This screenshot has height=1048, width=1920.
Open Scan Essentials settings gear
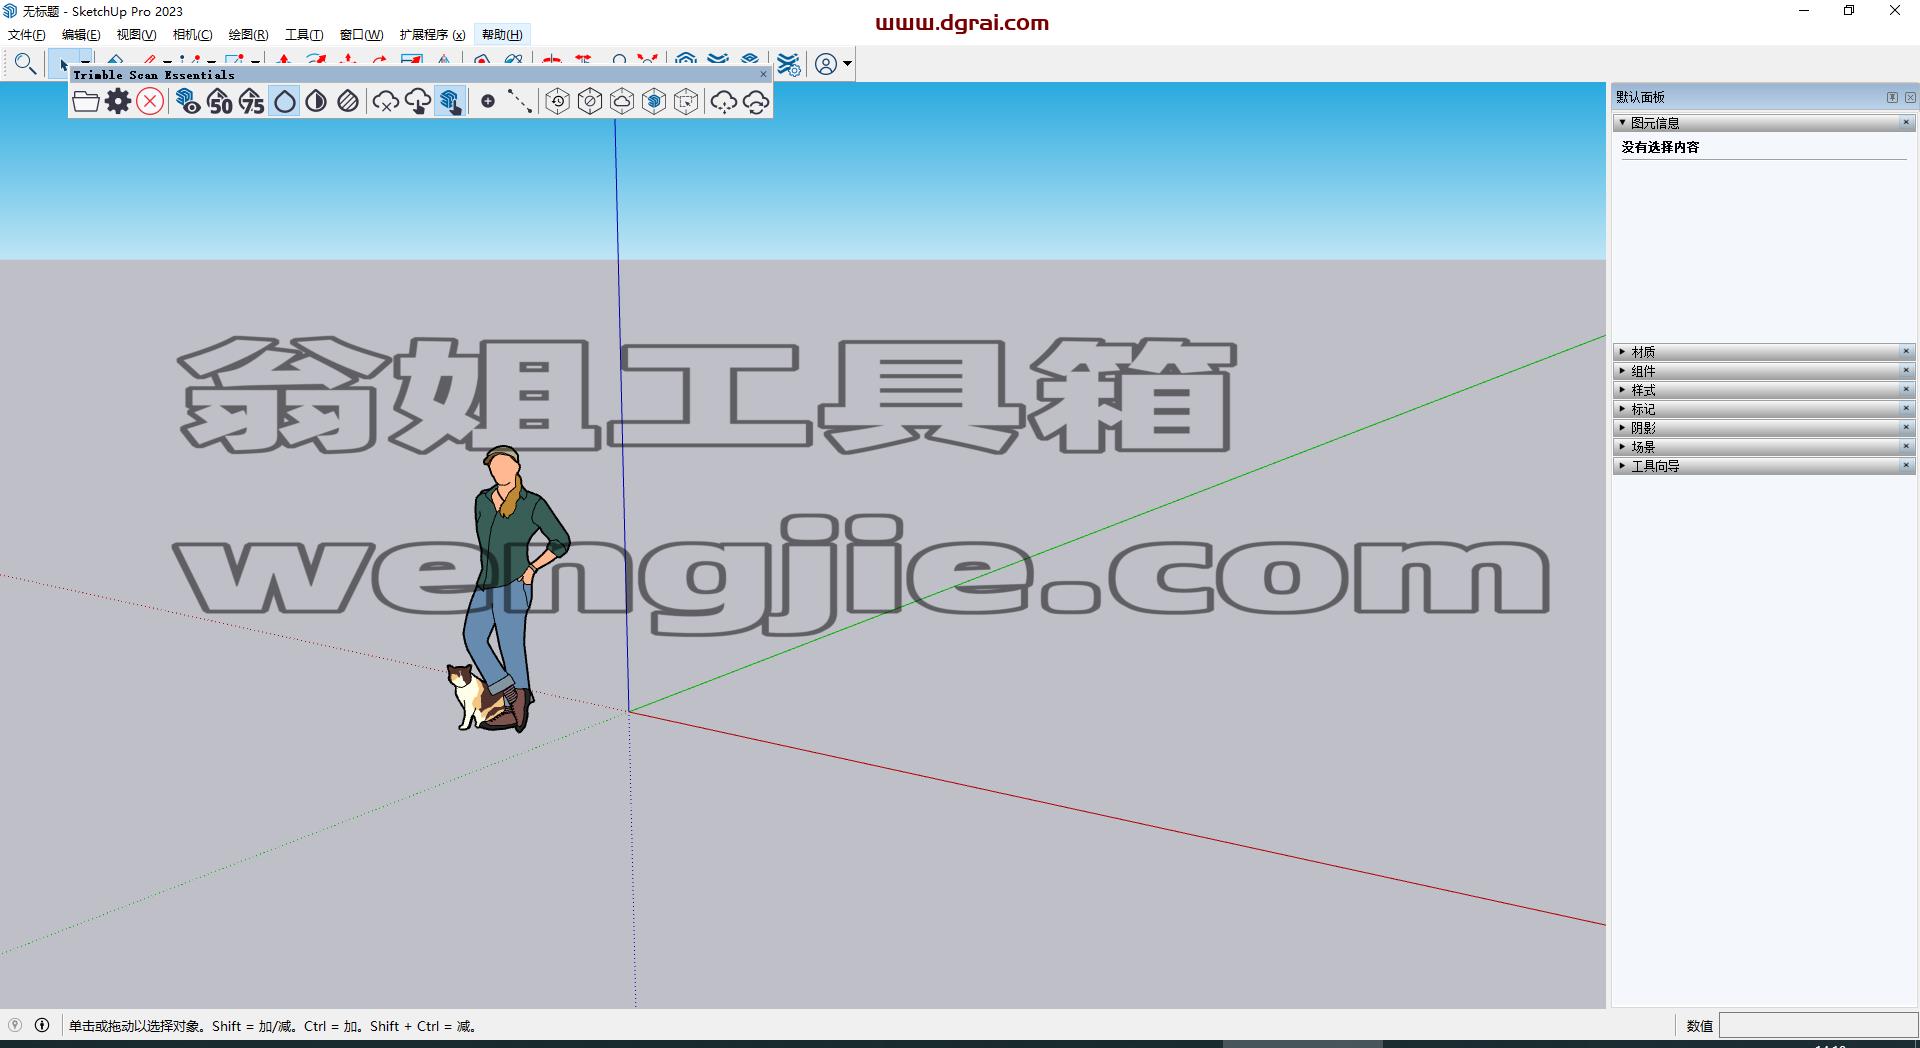(118, 101)
